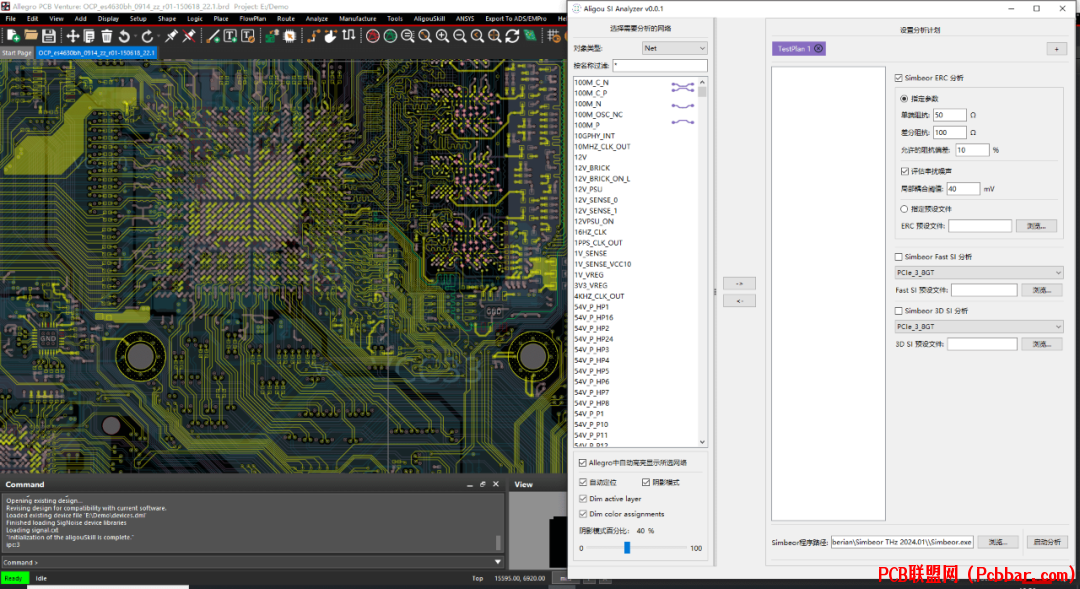Image resolution: width=1080 pixels, height=589 pixels.
Task: Undo the last action in Allegro
Action: pos(124,36)
